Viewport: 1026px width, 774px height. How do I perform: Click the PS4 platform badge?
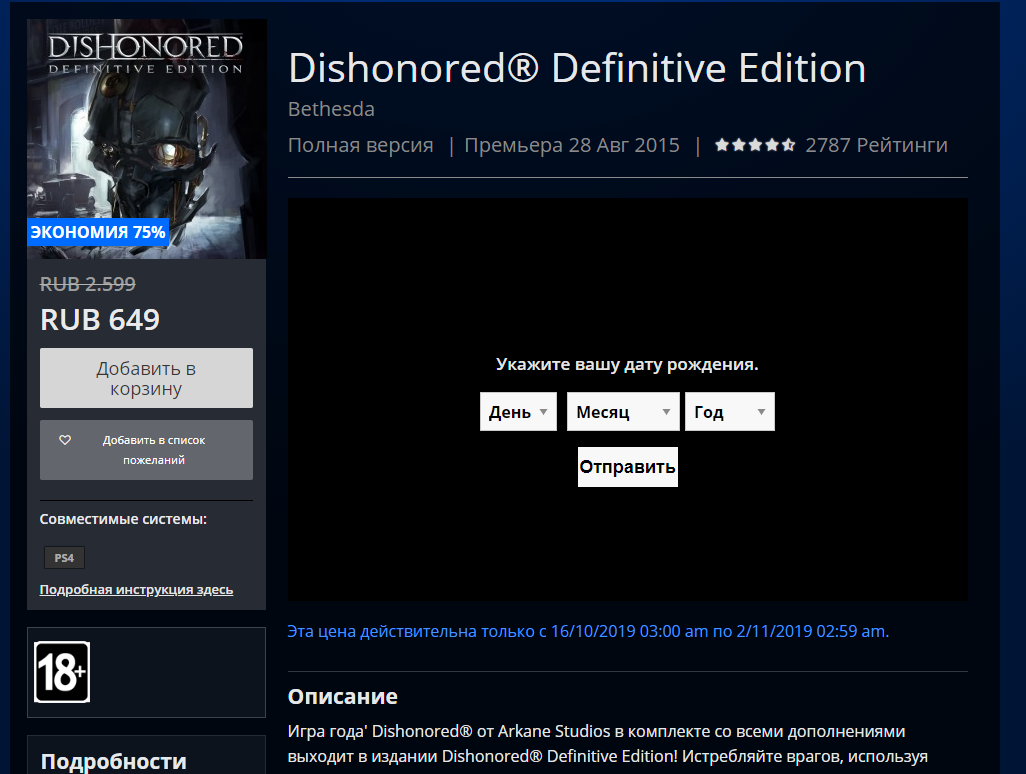[64, 558]
